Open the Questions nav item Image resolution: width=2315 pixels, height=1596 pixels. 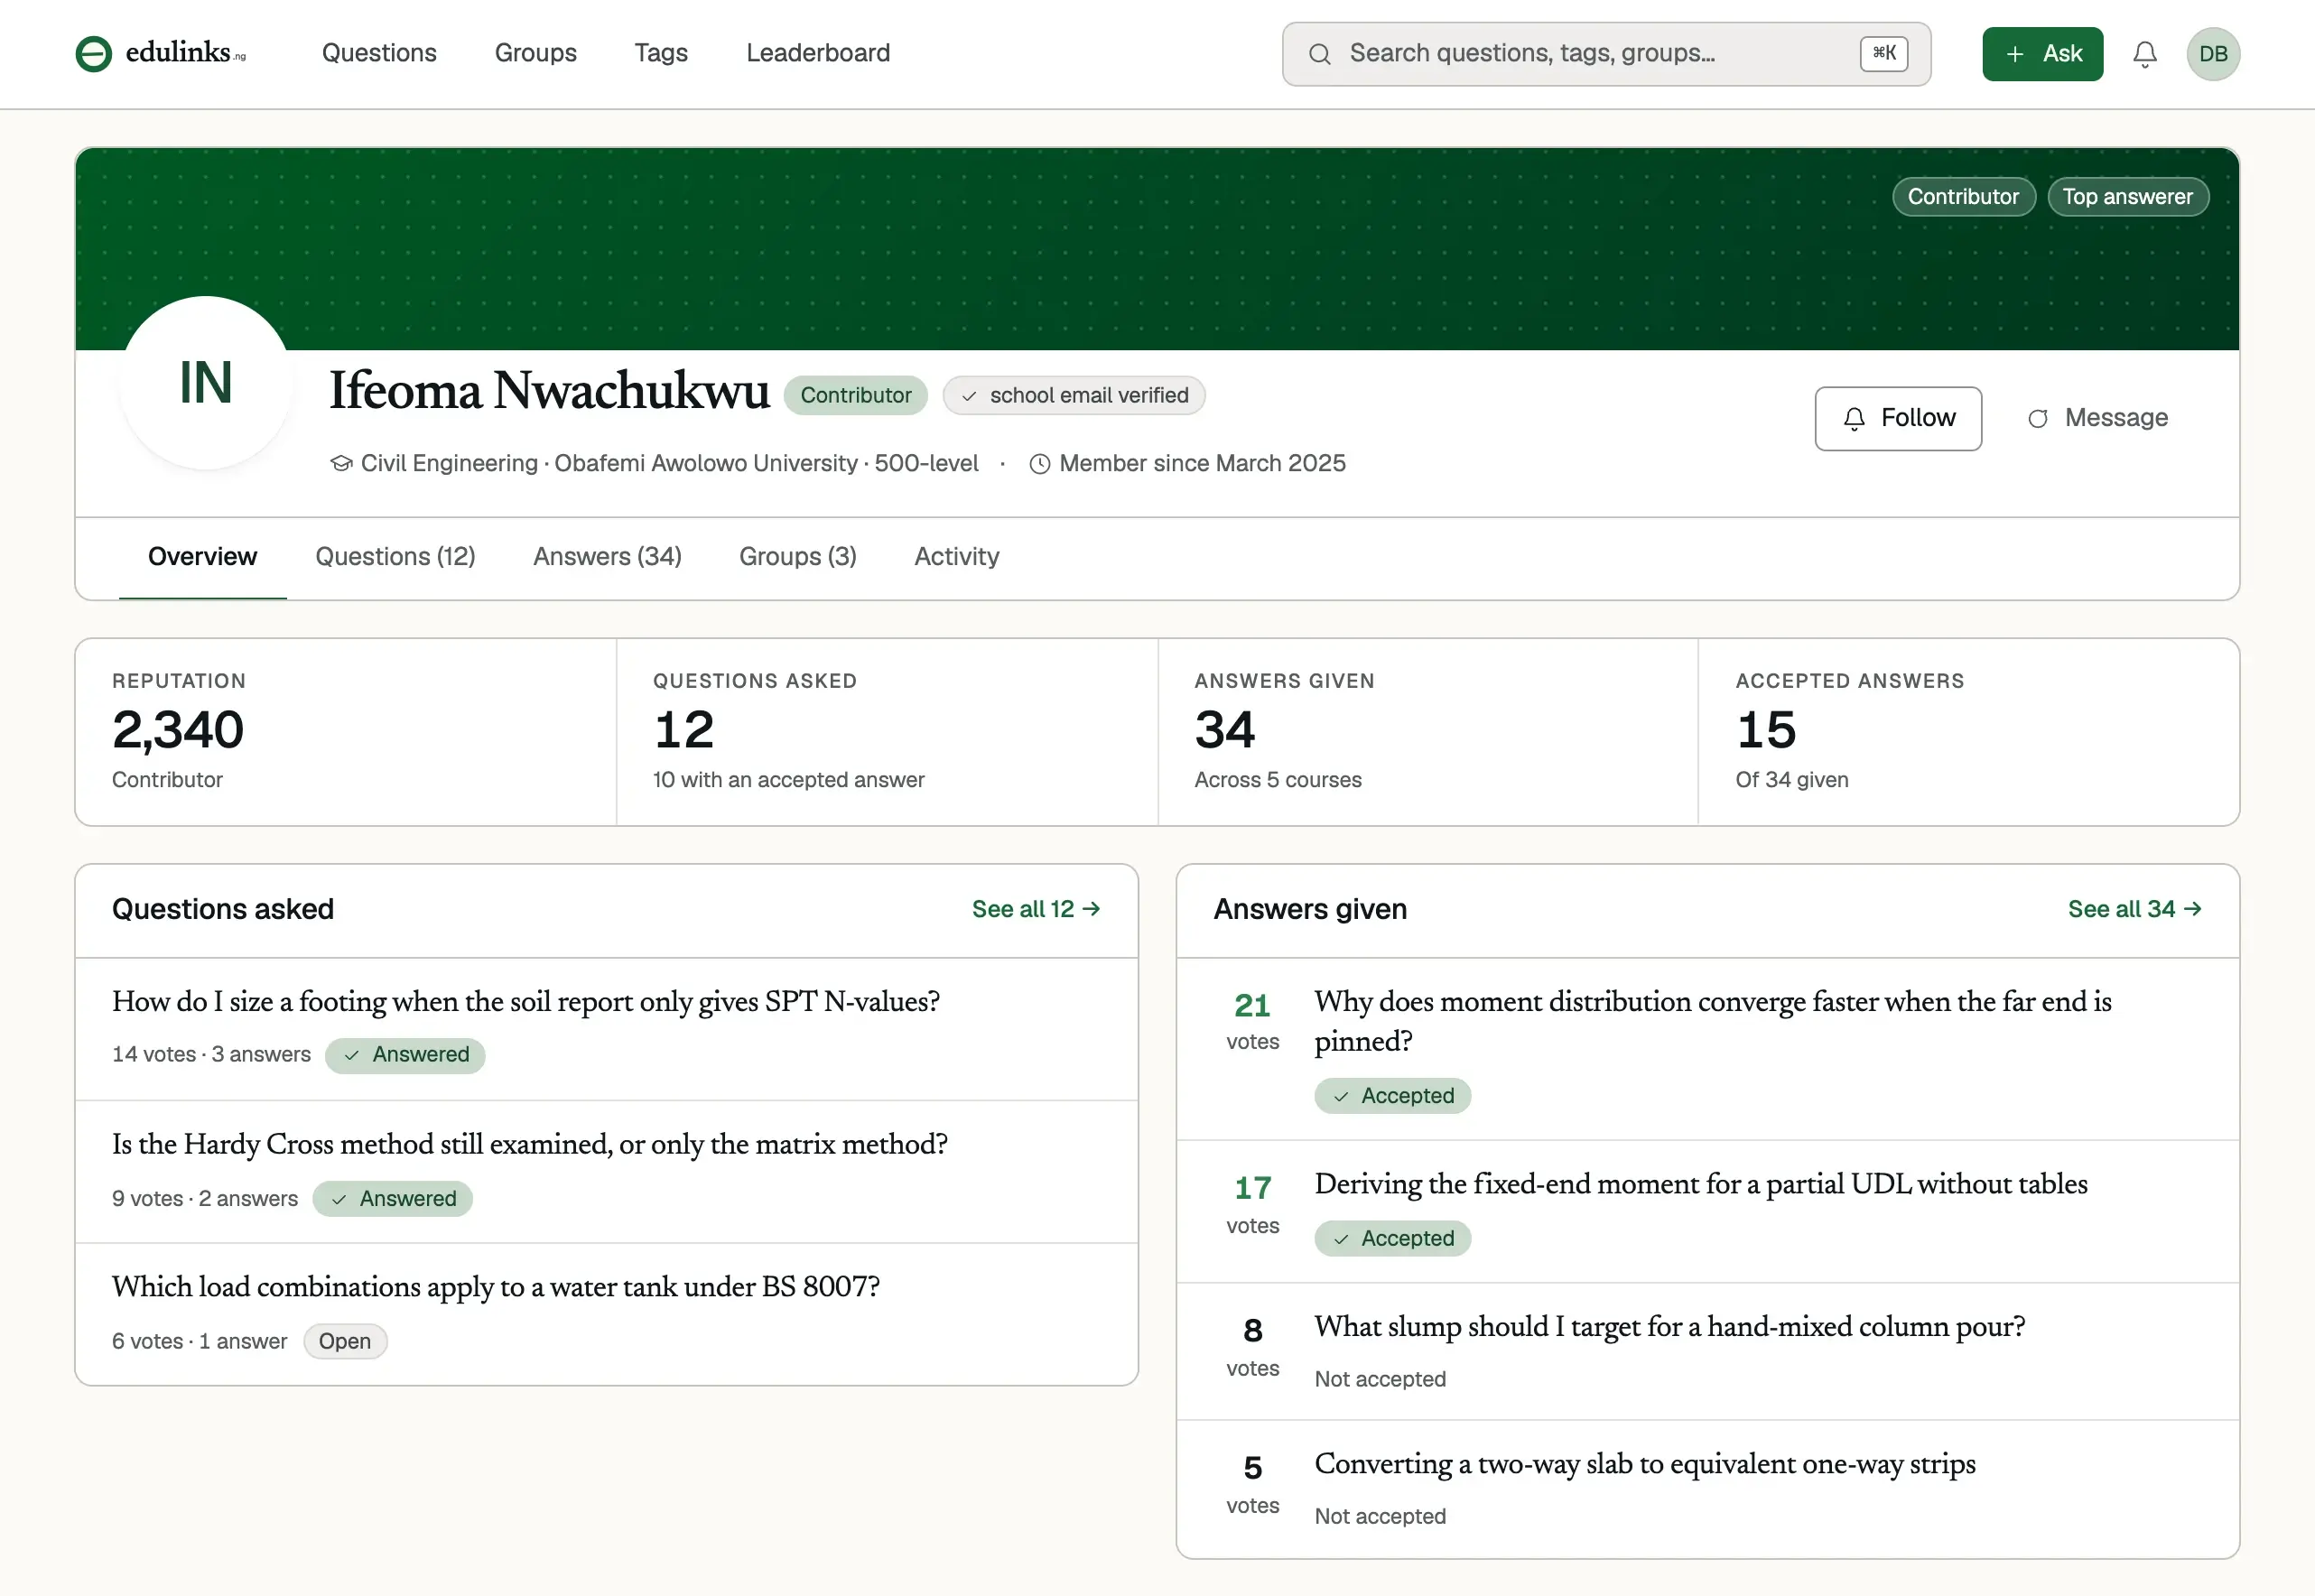pos(379,53)
